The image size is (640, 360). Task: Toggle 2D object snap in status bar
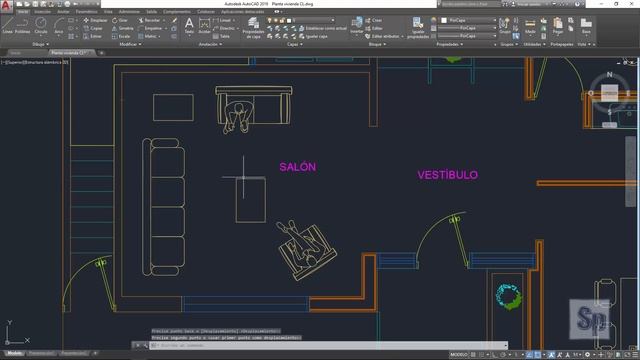point(538,355)
